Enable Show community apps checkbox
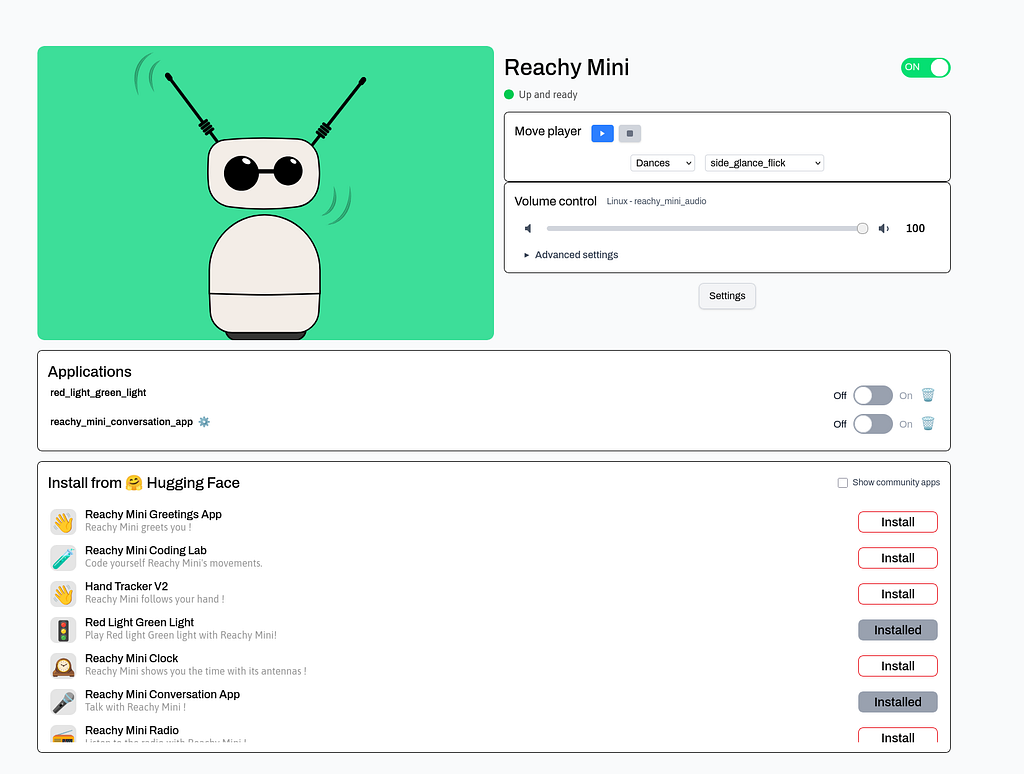 click(x=842, y=483)
